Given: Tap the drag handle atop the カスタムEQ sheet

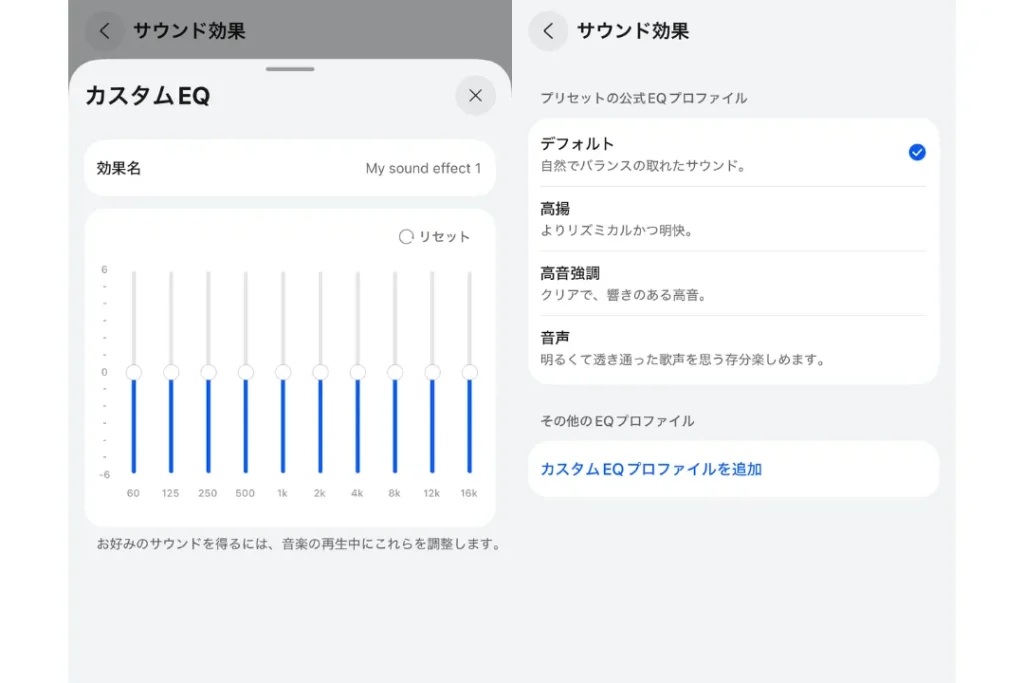Looking at the screenshot, I should click(288, 70).
